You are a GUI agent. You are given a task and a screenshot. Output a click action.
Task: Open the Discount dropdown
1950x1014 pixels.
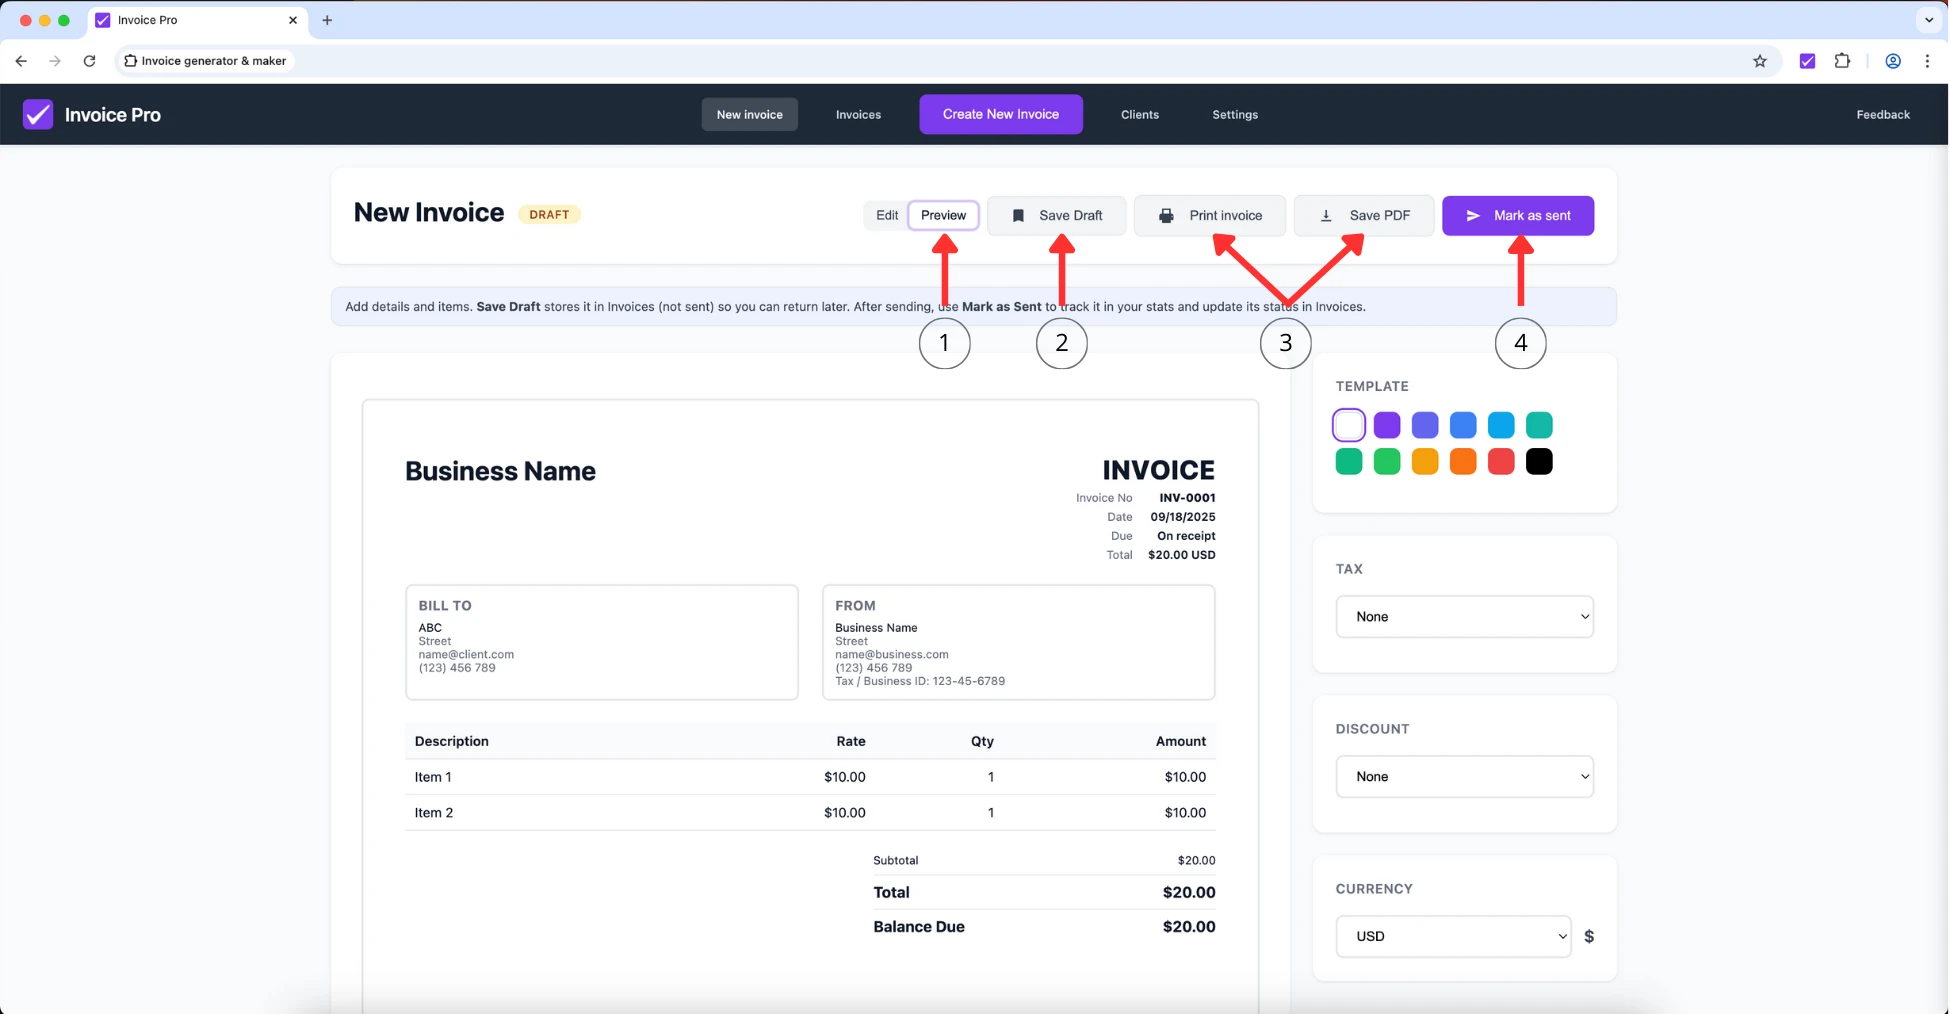click(1463, 776)
